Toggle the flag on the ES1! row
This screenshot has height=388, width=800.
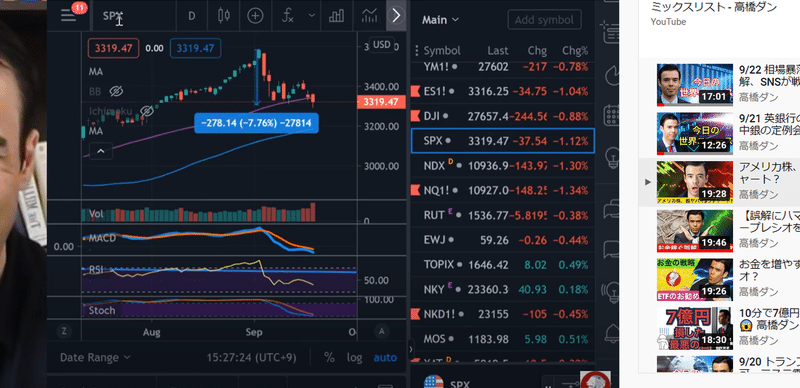coord(415,91)
